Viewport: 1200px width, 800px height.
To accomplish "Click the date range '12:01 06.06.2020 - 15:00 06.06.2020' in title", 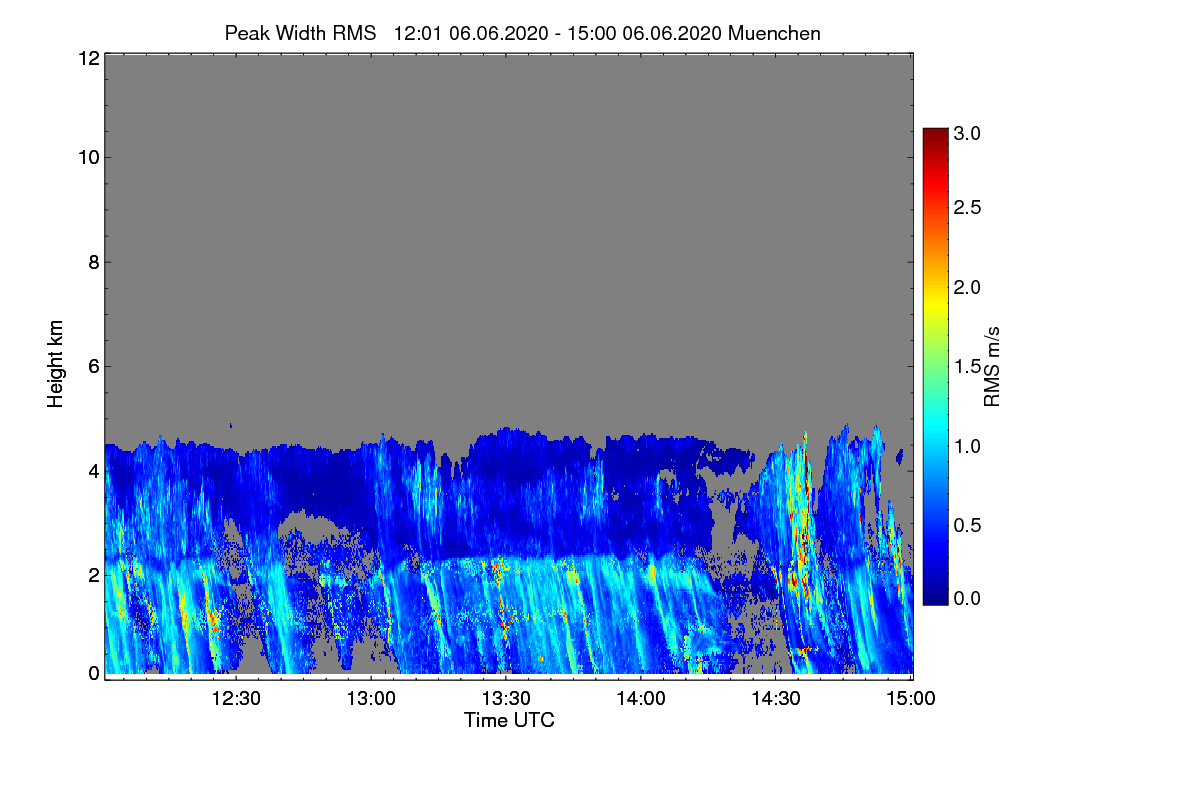I will [x=558, y=33].
